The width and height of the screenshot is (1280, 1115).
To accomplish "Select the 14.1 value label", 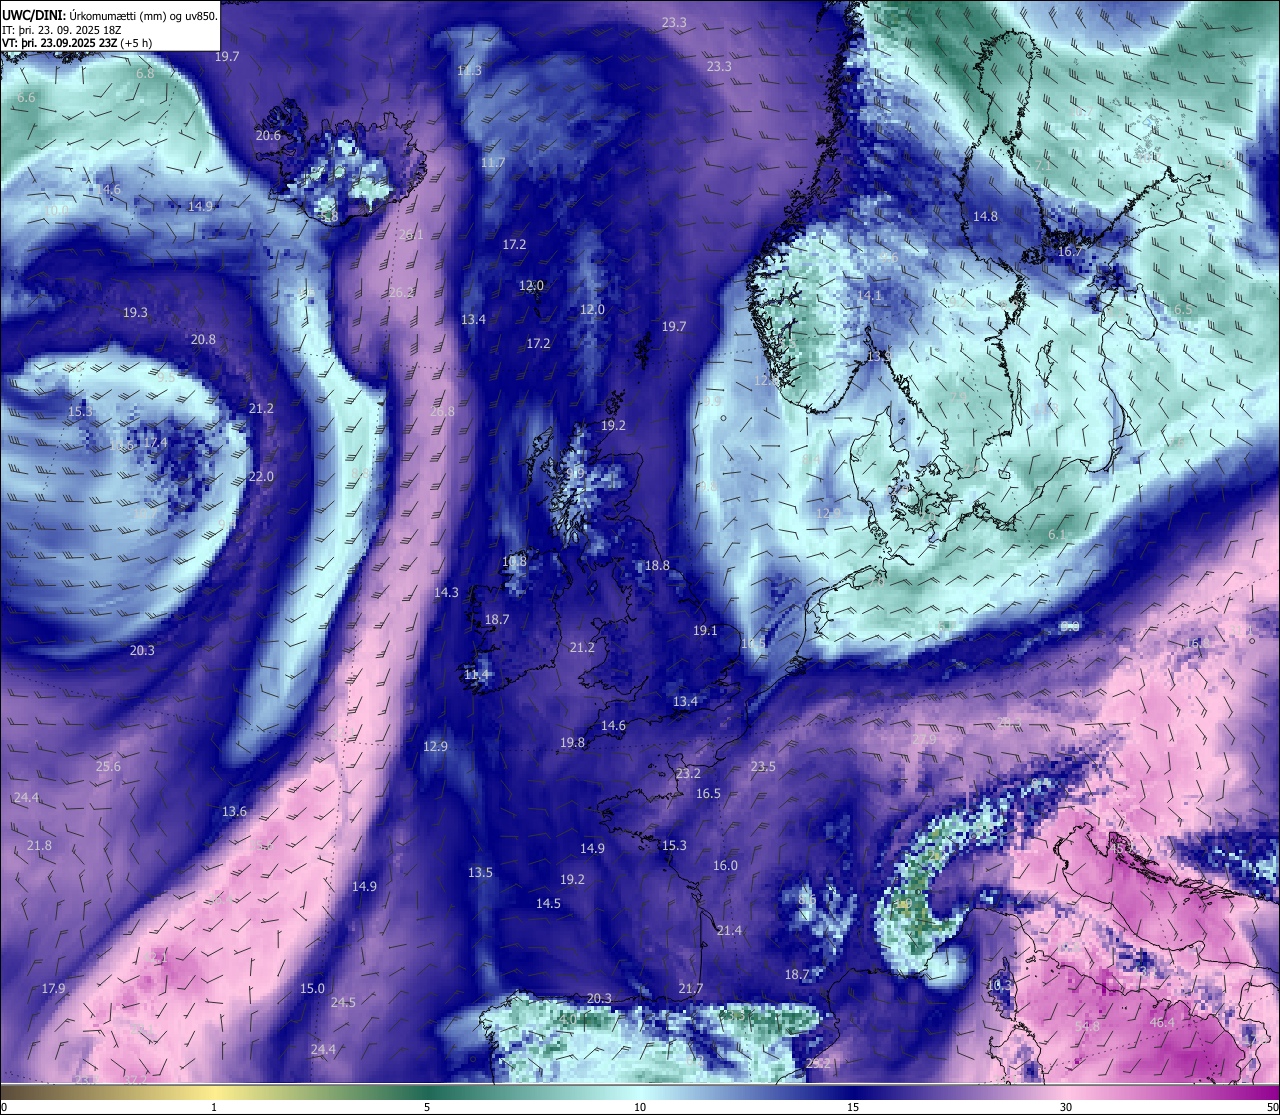I will pos(869,296).
